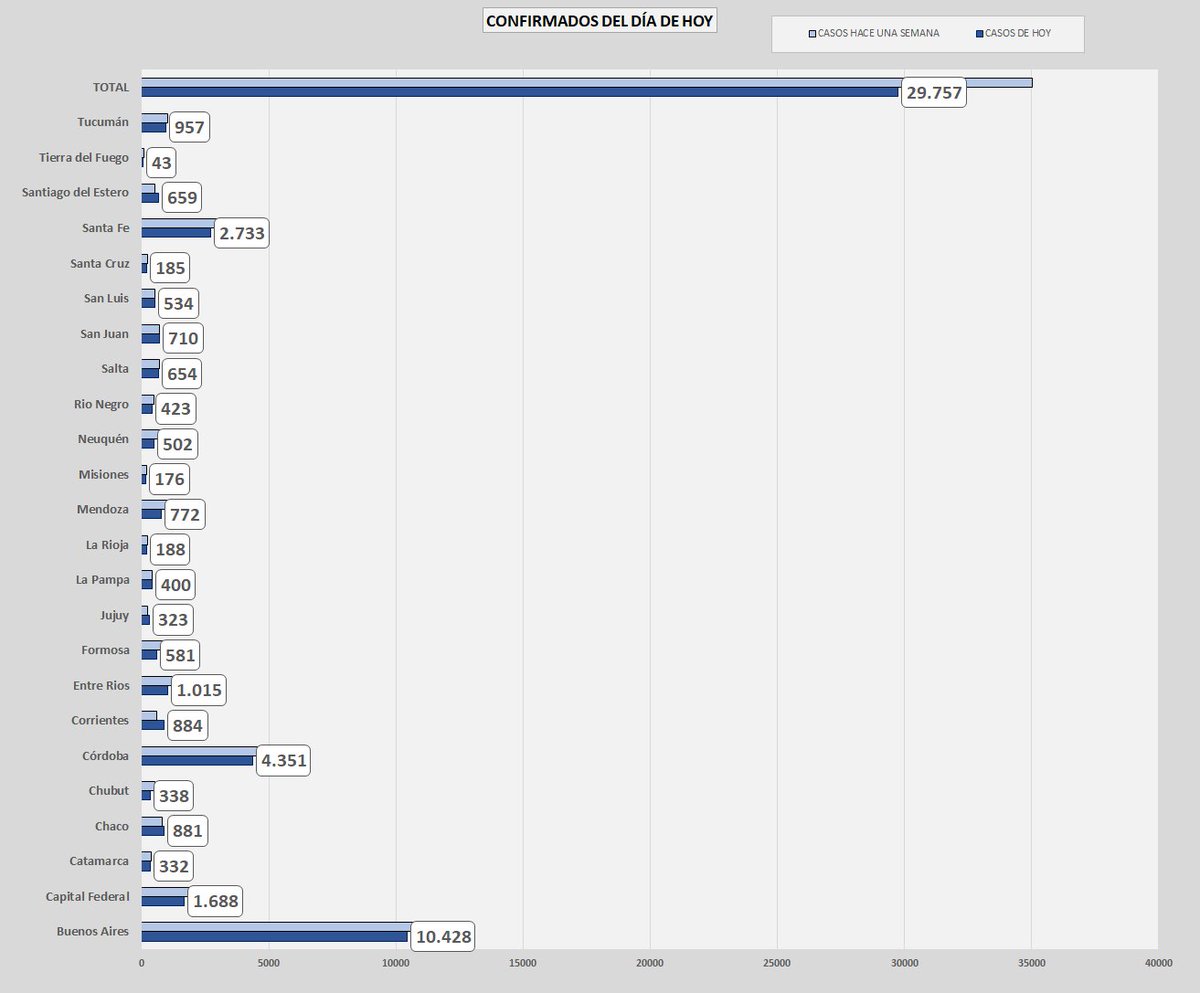Viewport: 1200px width, 993px height.
Task: Click the Córdoba data label 4.351
Action: pos(282,761)
